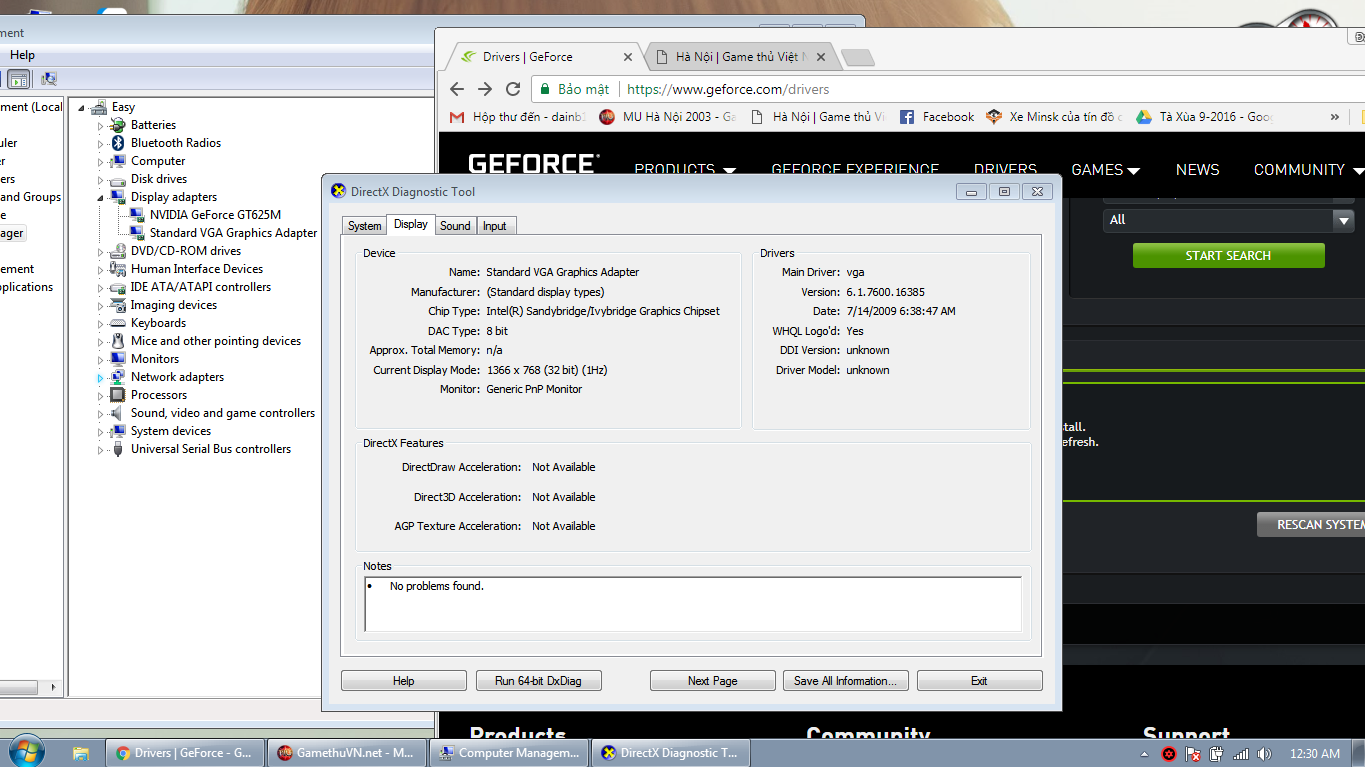Show hidden tray icons arrow

coord(1145,754)
